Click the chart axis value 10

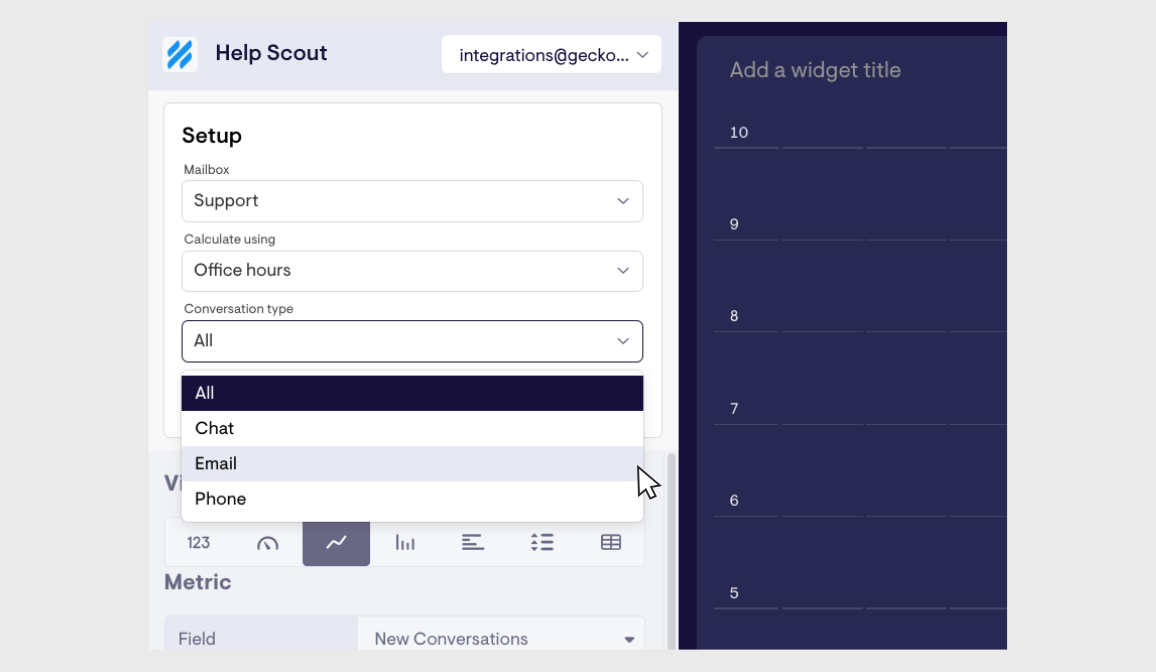pyautogui.click(x=739, y=133)
